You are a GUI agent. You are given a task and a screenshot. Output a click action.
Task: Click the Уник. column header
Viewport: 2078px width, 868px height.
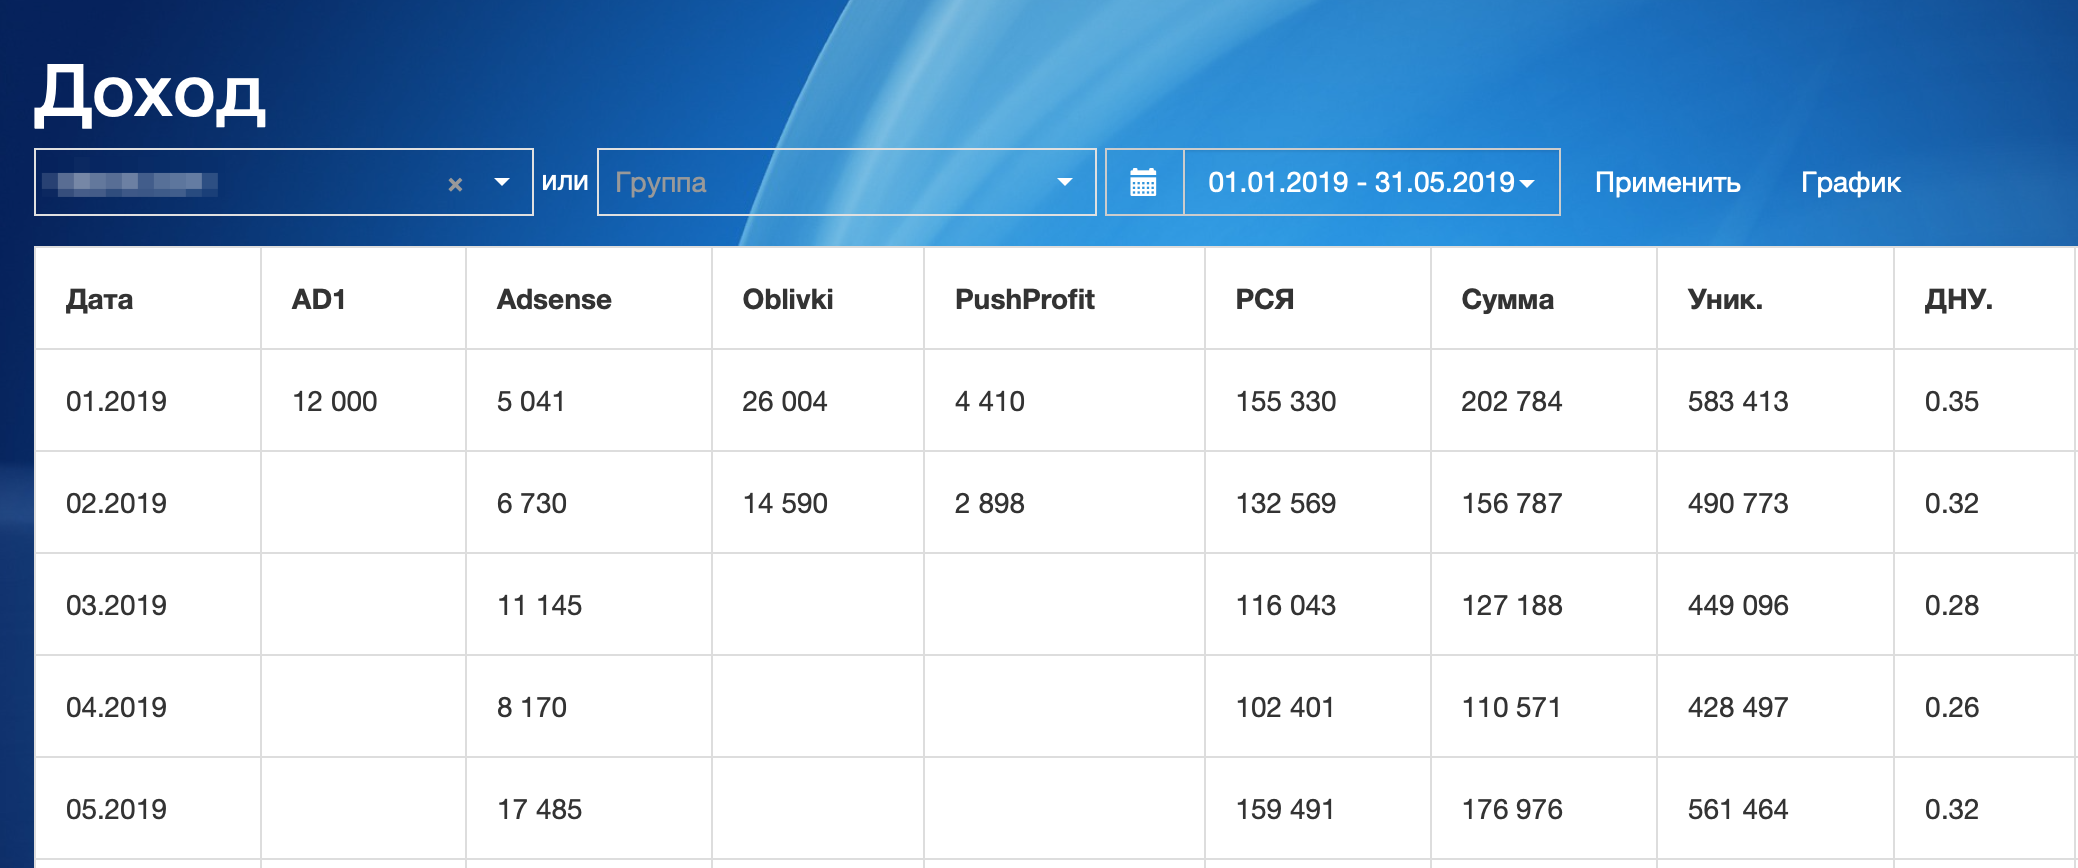1724,299
